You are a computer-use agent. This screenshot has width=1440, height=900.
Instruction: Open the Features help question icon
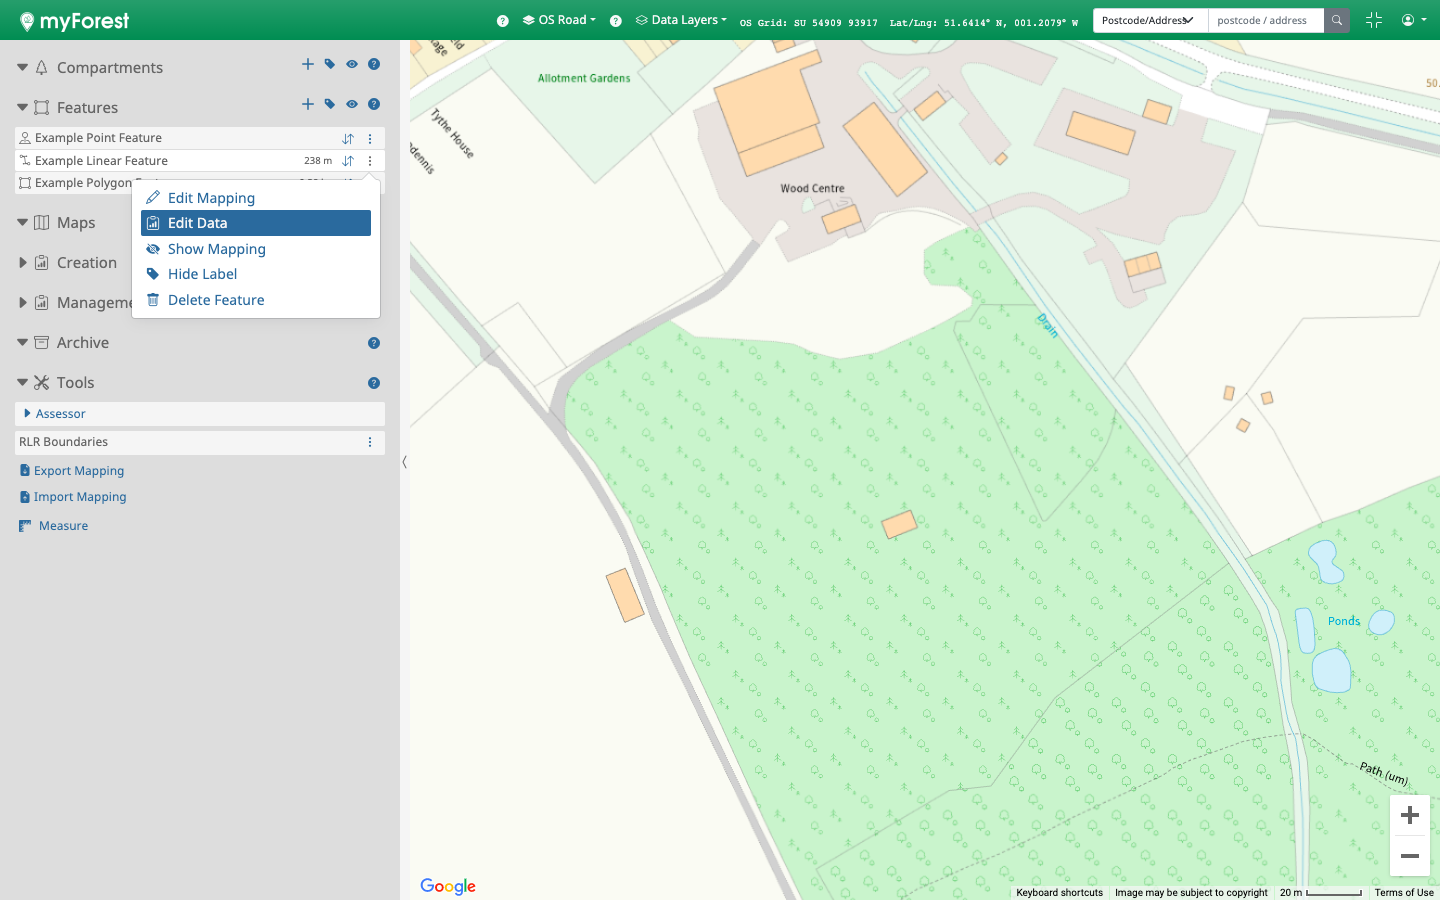coord(374,104)
